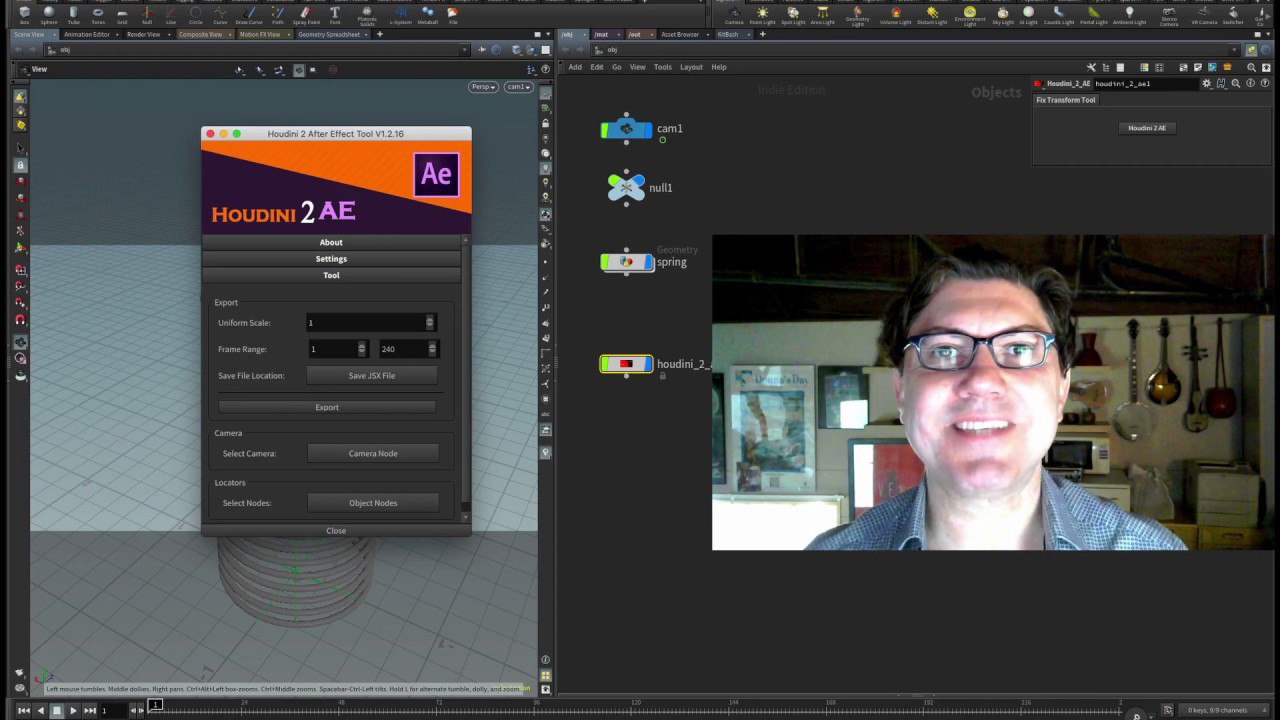Jump to the first frame of timeline
The width and height of the screenshot is (1280, 720).
(x=24, y=710)
